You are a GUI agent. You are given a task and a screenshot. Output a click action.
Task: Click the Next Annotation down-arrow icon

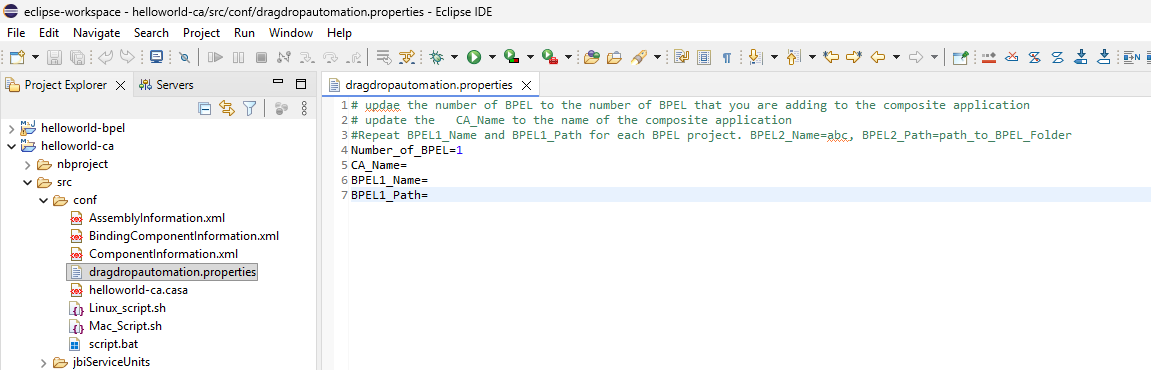click(x=756, y=57)
